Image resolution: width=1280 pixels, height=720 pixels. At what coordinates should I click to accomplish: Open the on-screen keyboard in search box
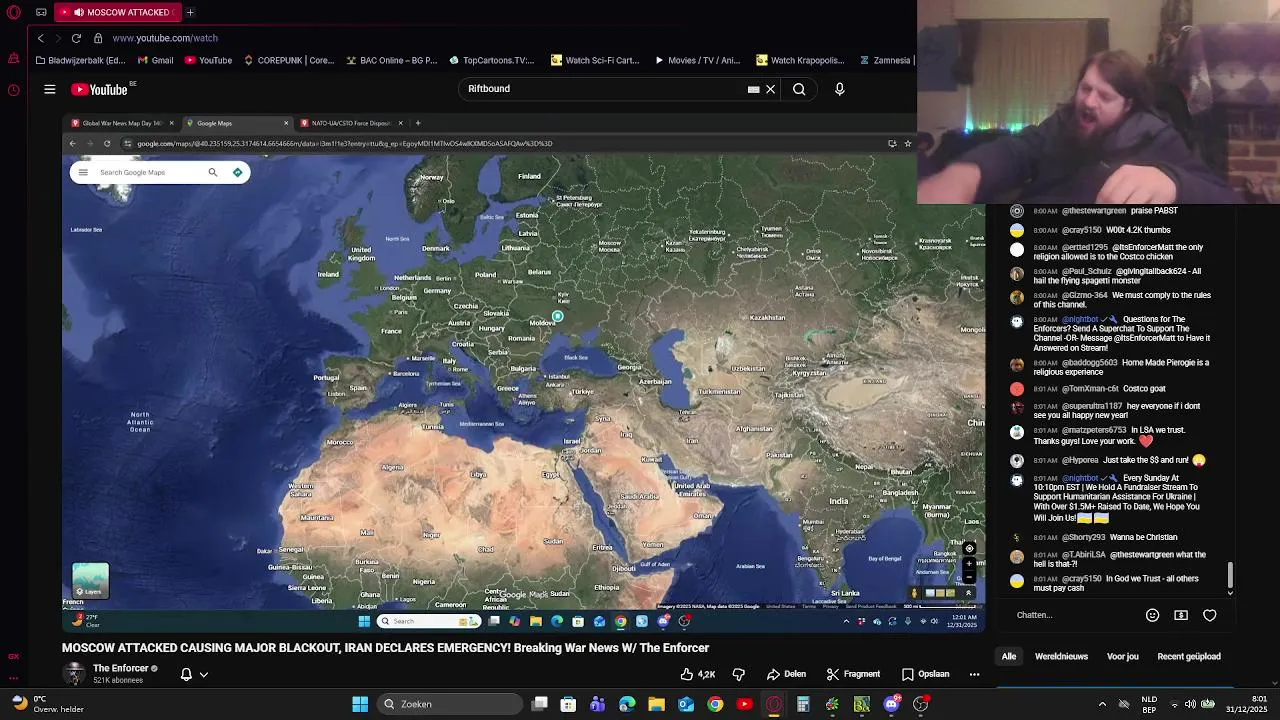pos(753,89)
